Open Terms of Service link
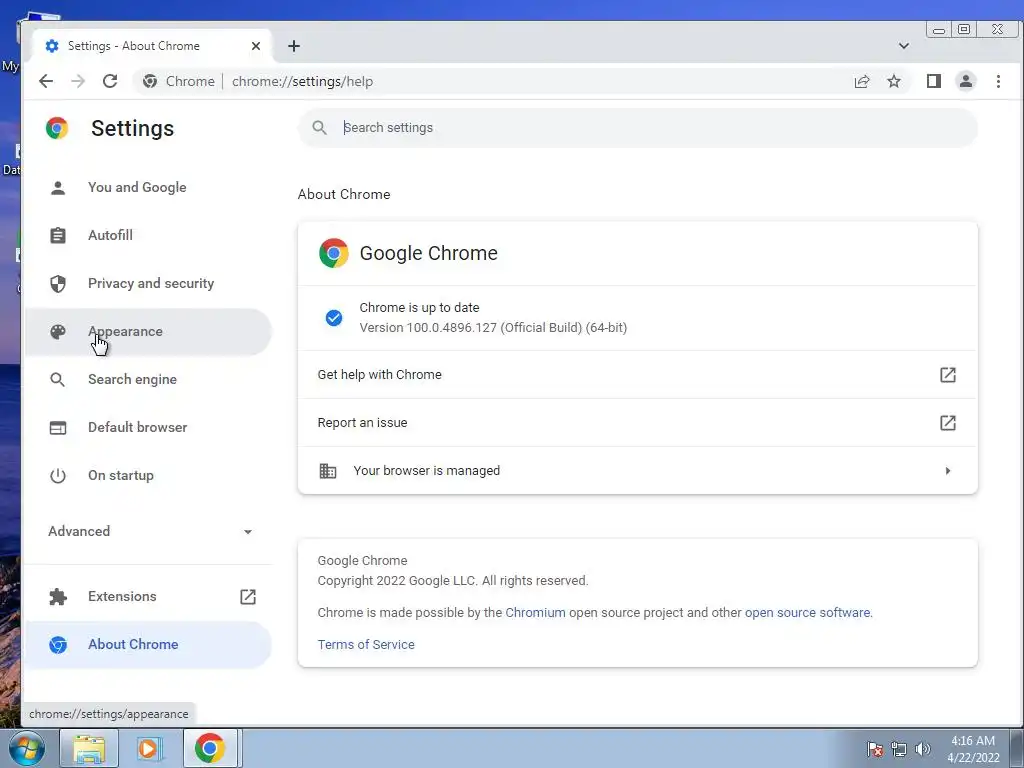Image resolution: width=1024 pixels, height=768 pixels. [x=366, y=645]
